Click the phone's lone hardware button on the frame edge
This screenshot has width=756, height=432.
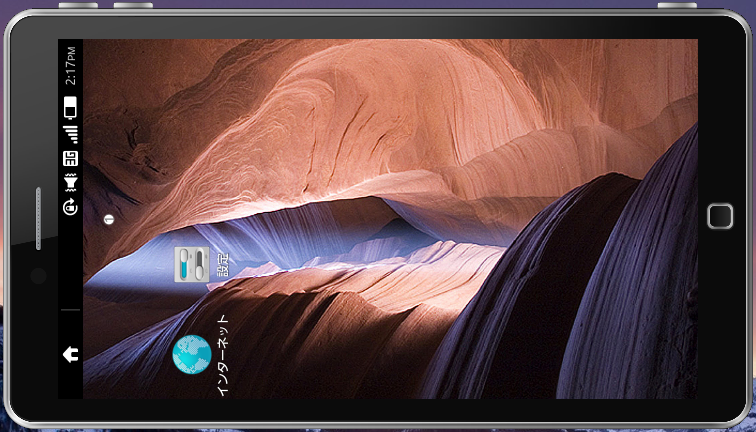677,5
